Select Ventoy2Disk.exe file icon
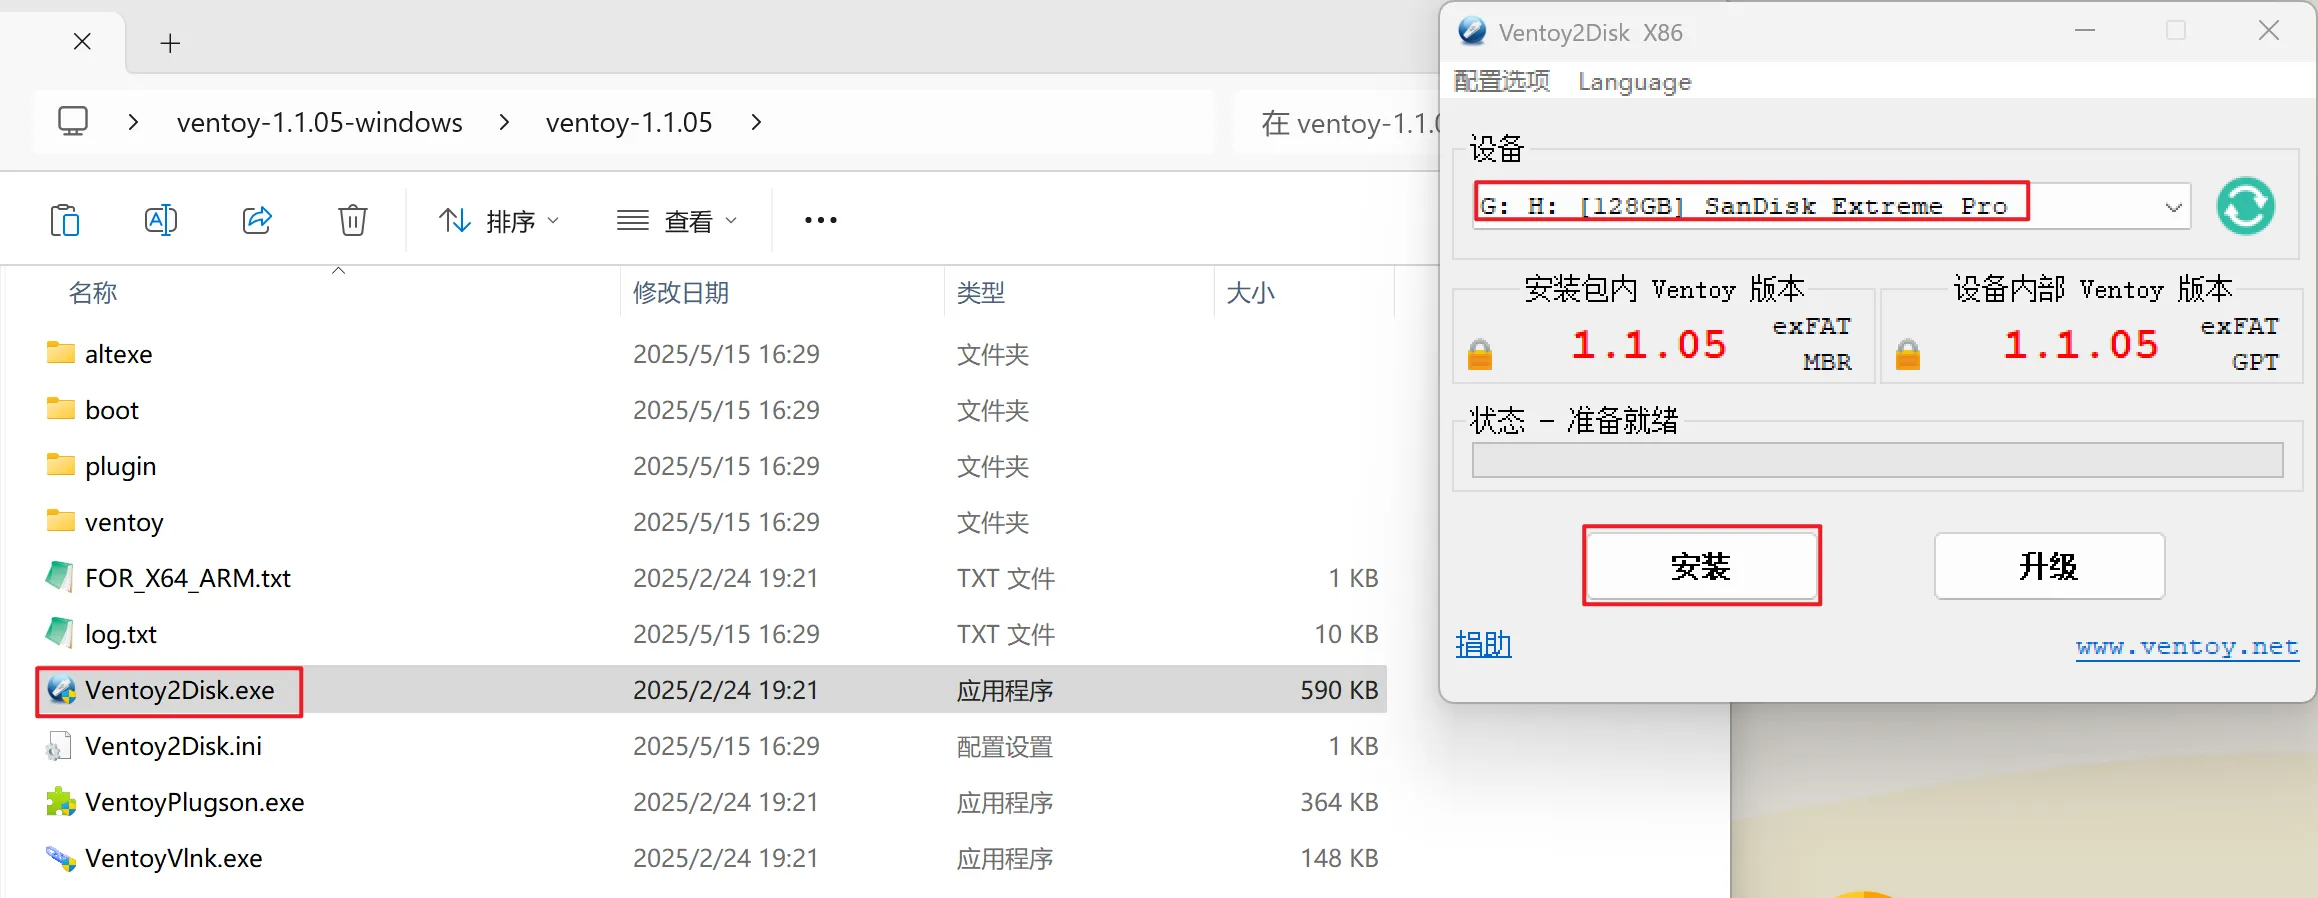This screenshot has width=2318, height=898. [61, 689]
